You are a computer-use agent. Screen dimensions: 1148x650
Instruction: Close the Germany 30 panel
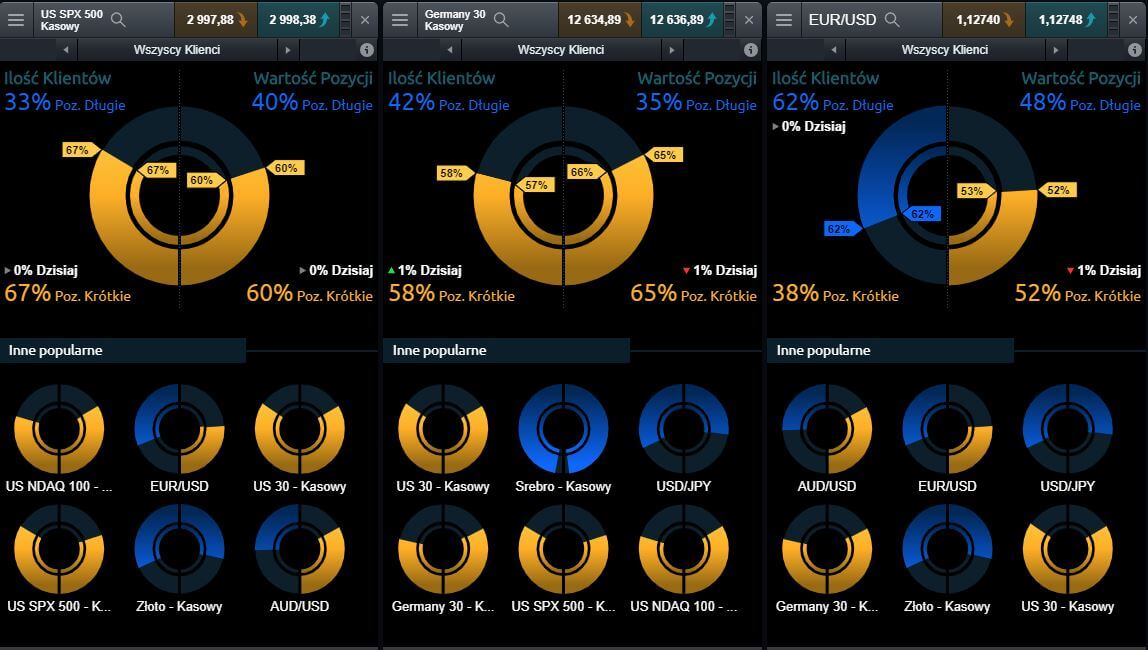(x=749, y=19)
